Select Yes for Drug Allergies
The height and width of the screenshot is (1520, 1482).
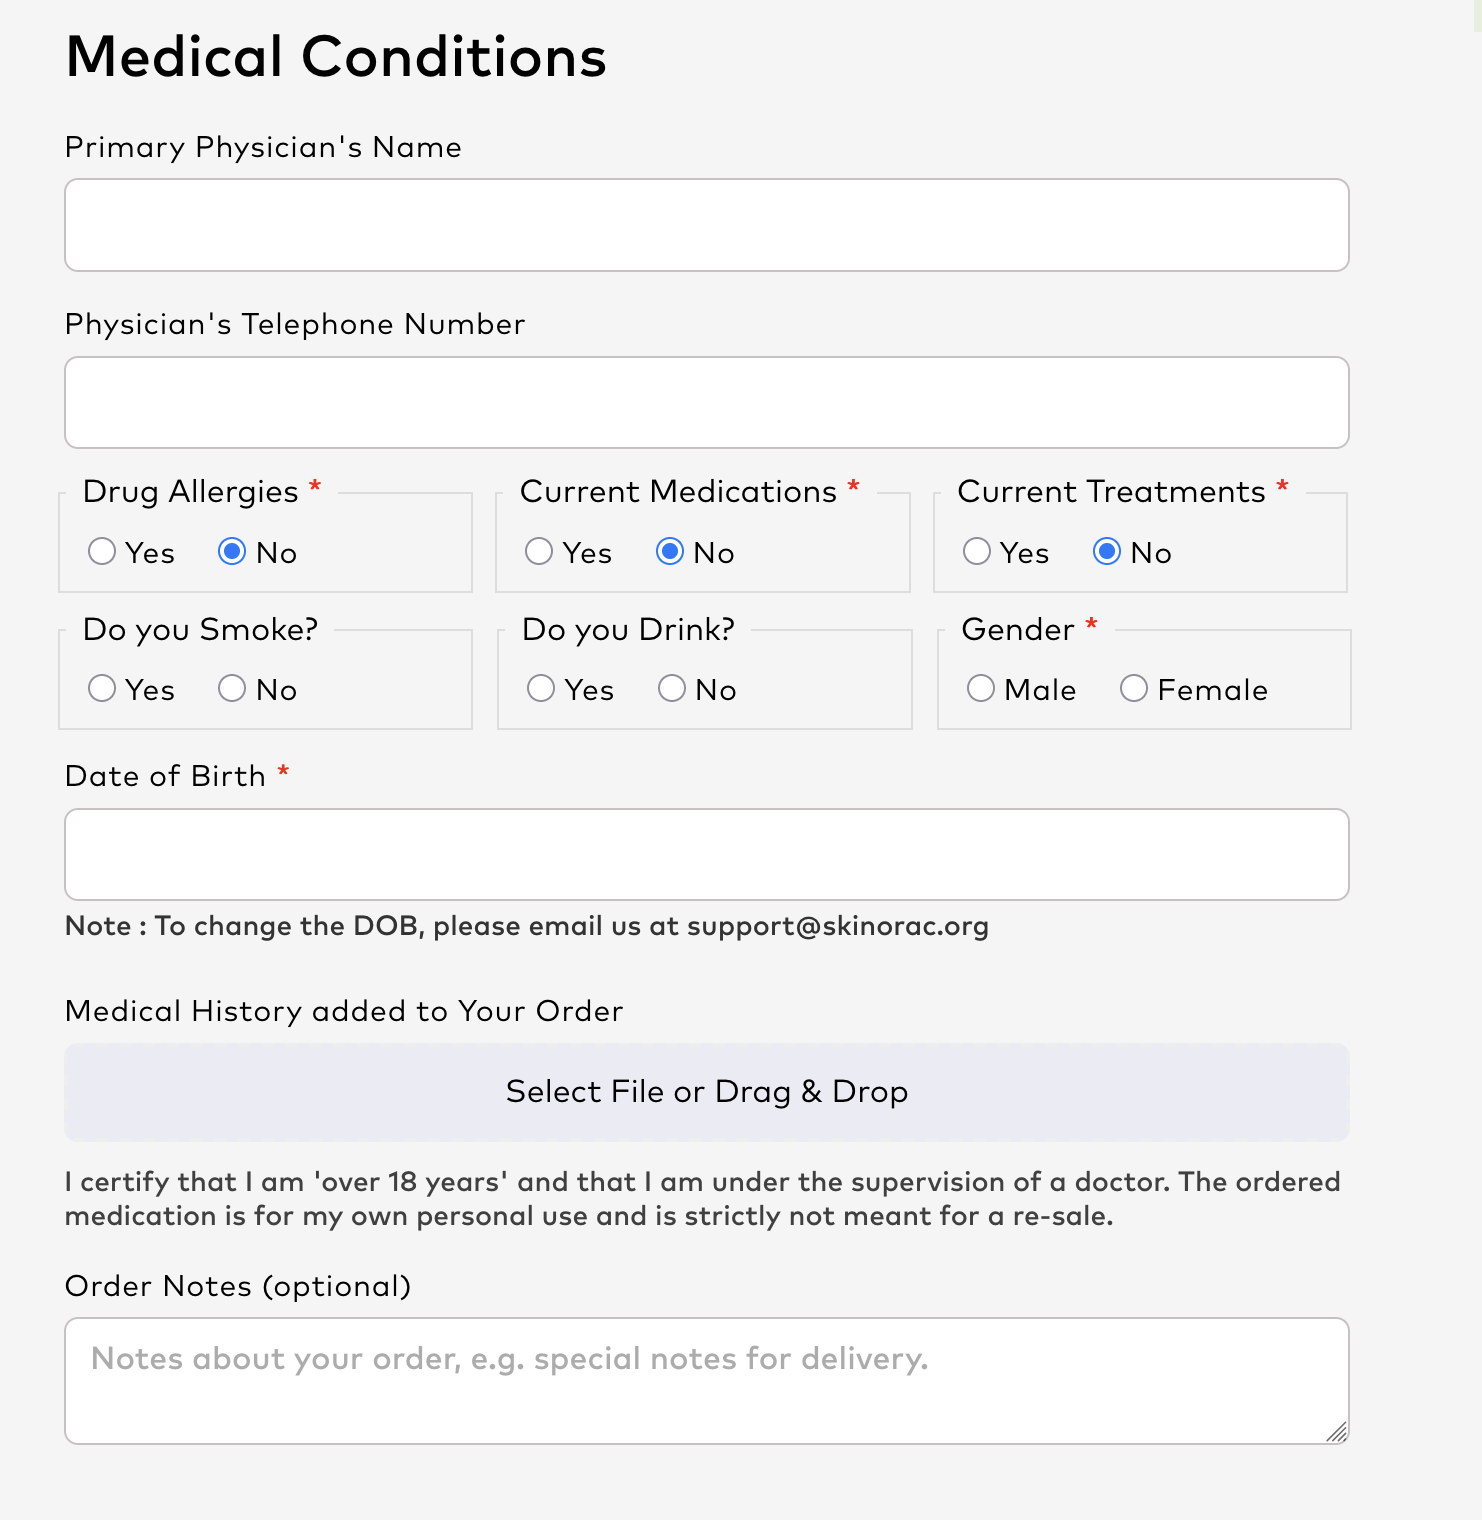click(102, 552)
